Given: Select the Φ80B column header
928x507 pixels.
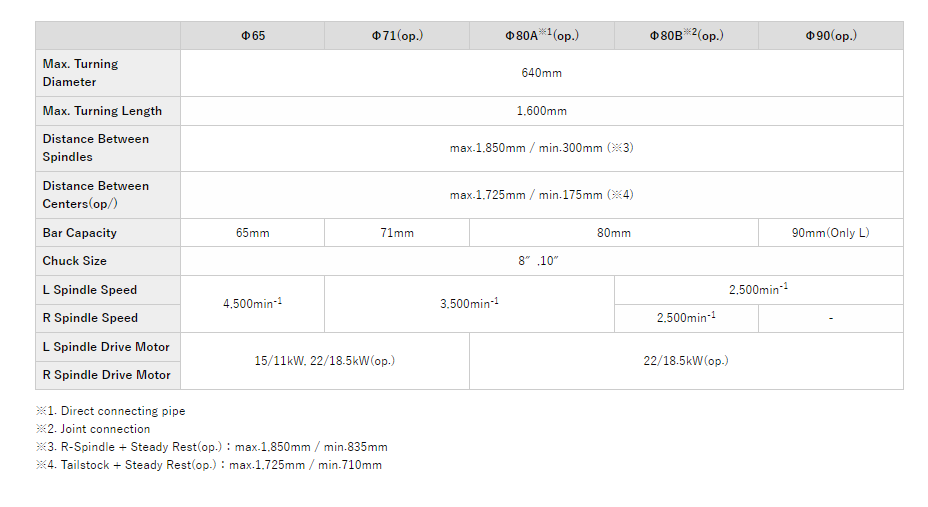Looking at the screenshot, I should tap(686, 36).
